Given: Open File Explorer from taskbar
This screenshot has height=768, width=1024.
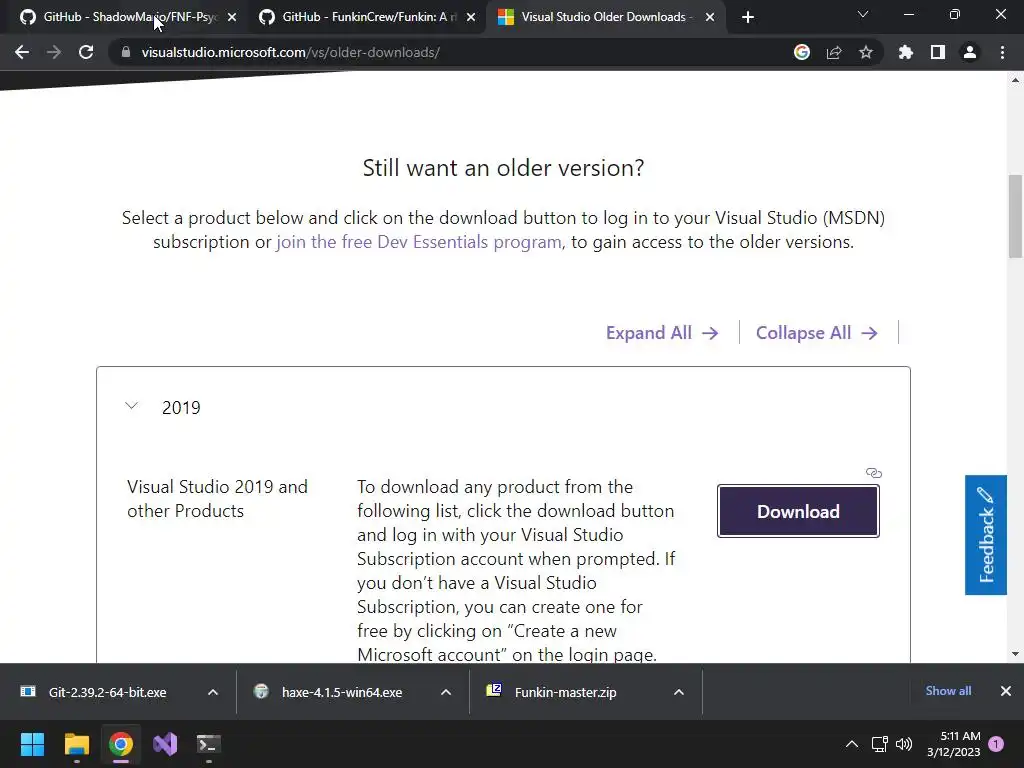Looking at the screenshot, I should click(76, 744).
